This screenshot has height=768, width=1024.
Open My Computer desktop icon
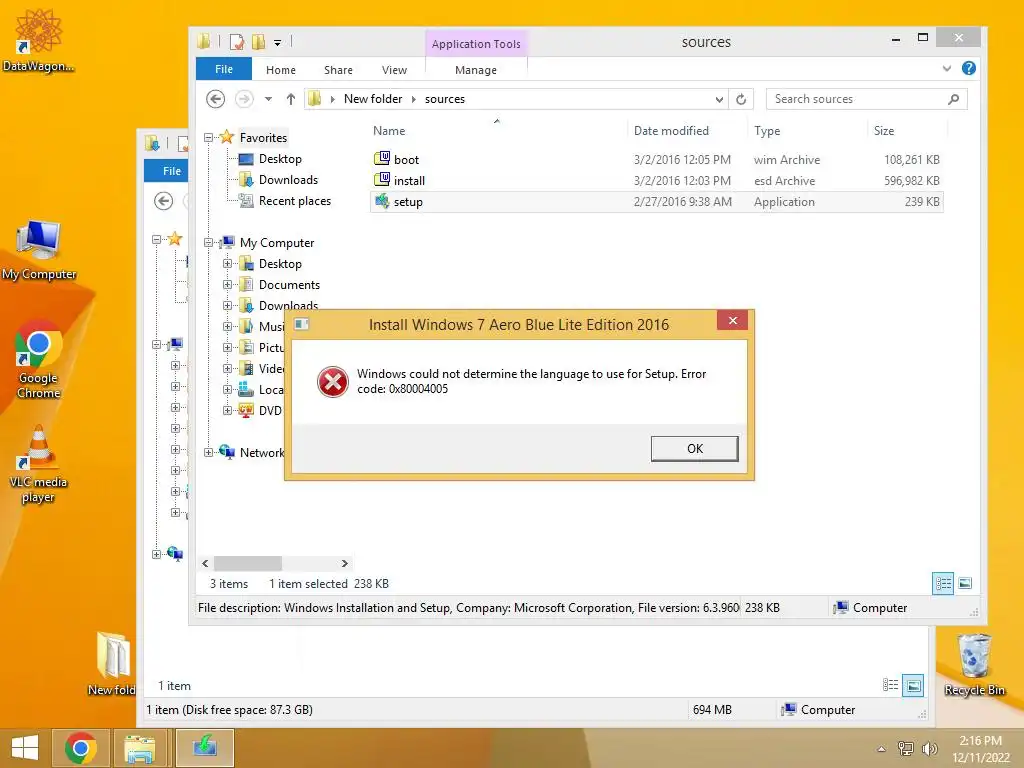39,251
